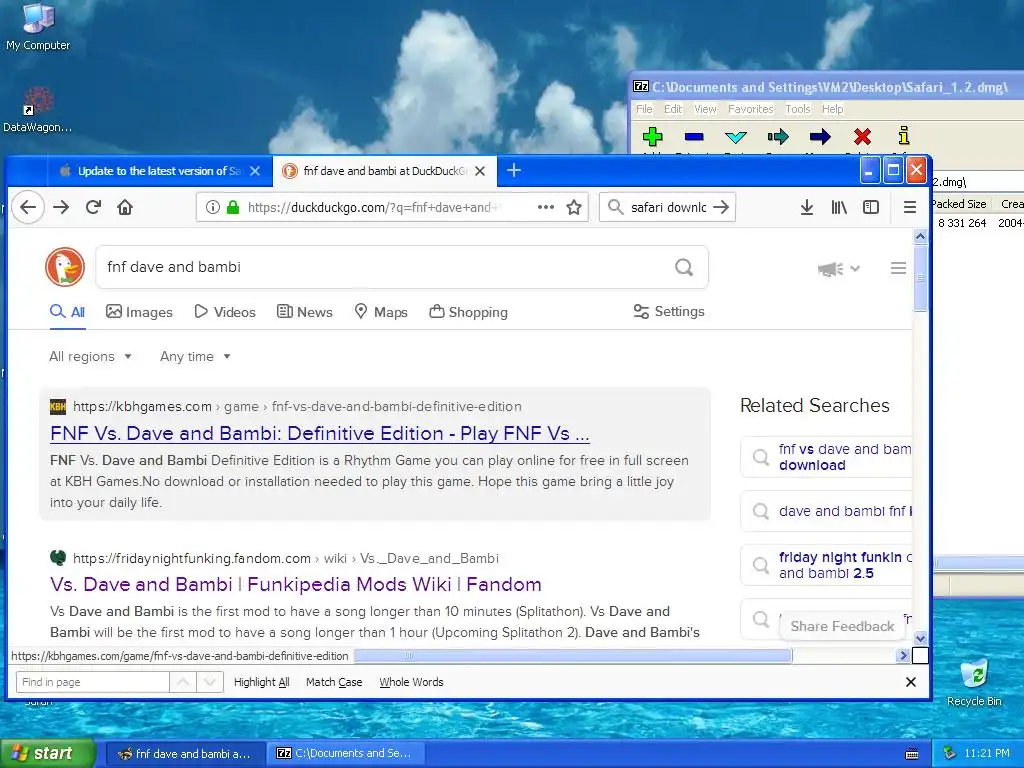Open the Windows start menu
The height and width of the screenshot is (768, 1024).
coord(47,753)
